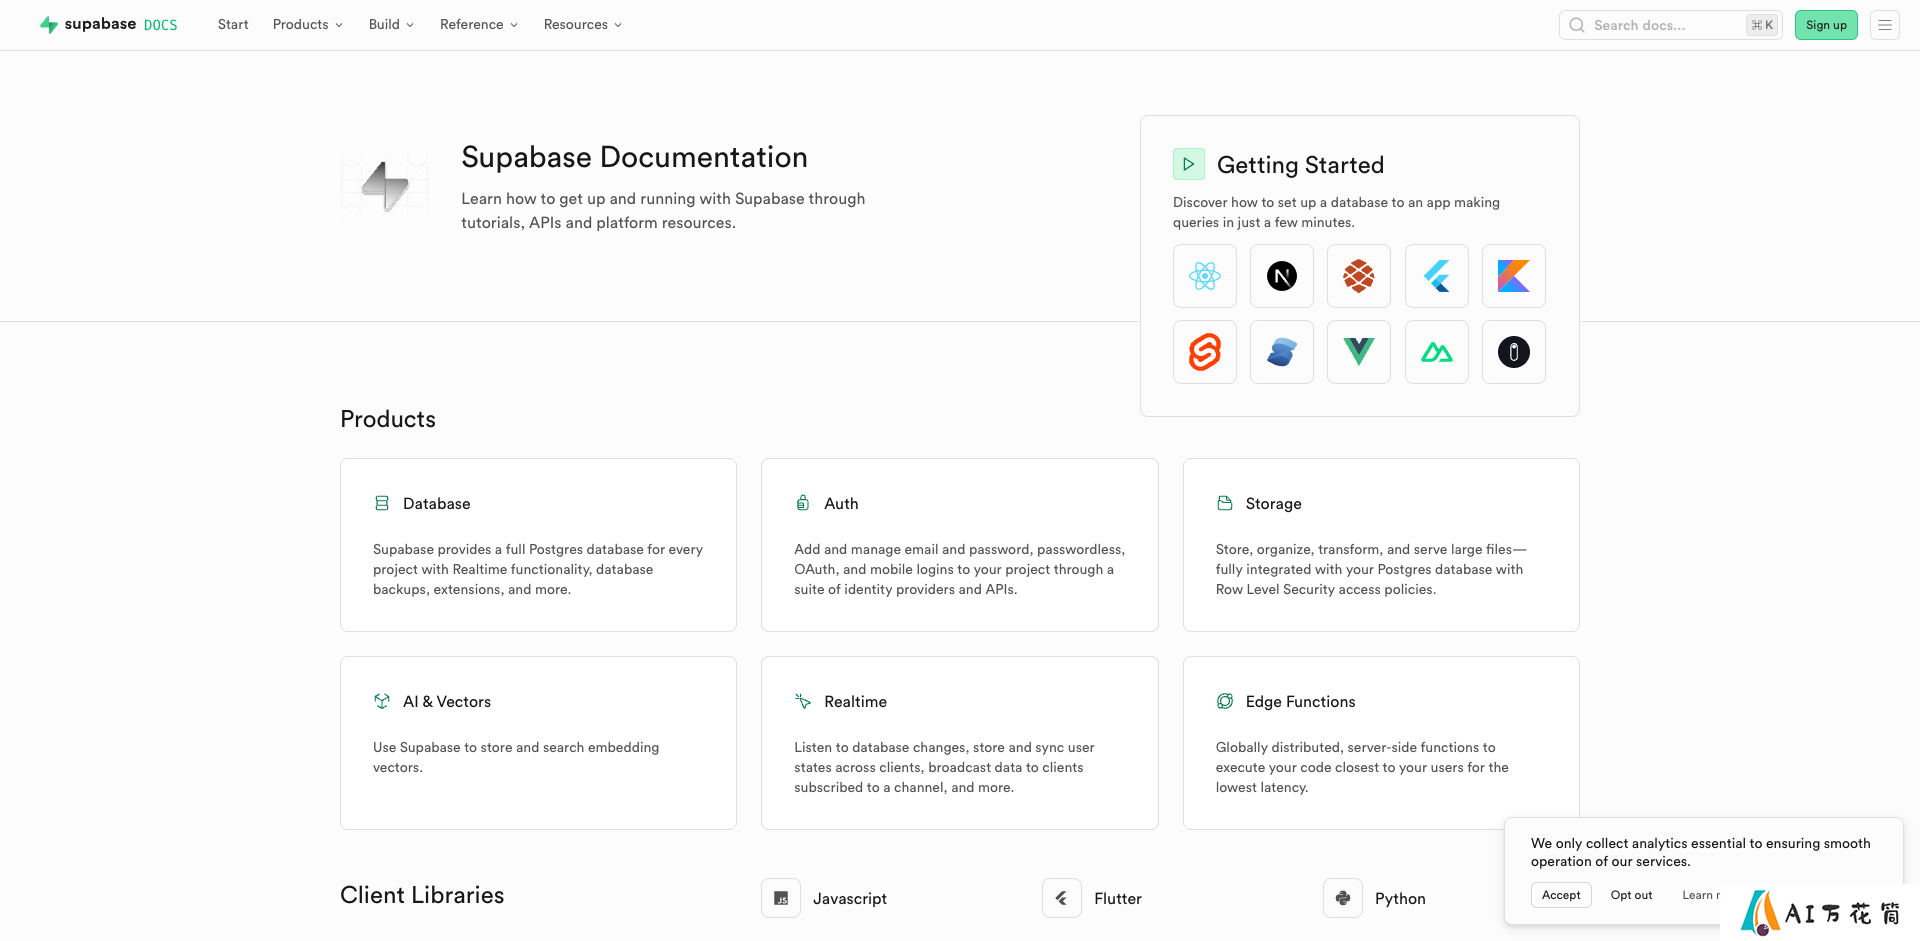This screenshot has width=1920, height=941.
Task: Click the Storage folder icon
Action: tap(1225, 503)
